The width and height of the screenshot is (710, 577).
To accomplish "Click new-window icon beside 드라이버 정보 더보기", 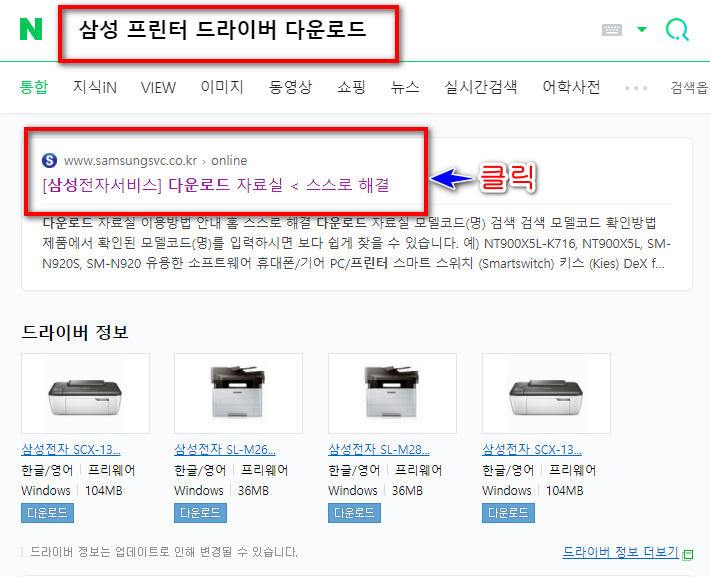I will pos(688,555).
